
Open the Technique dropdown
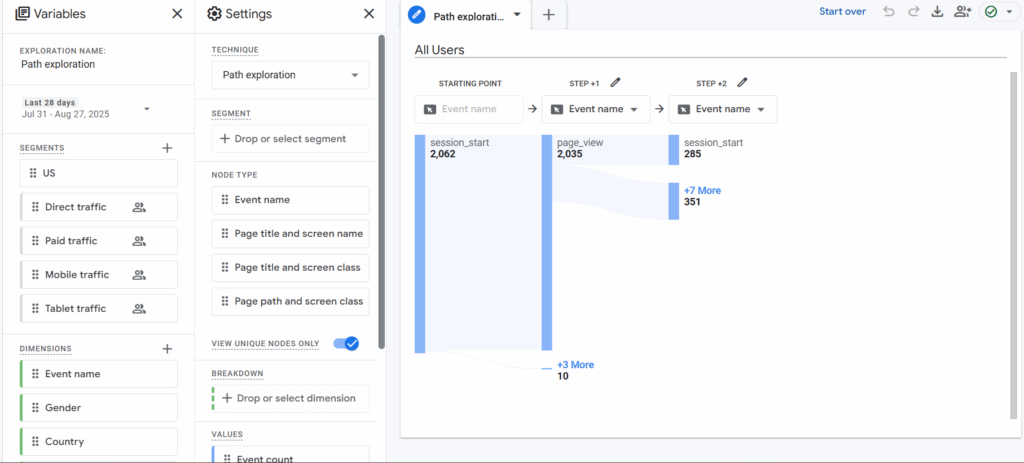point(291,75)
